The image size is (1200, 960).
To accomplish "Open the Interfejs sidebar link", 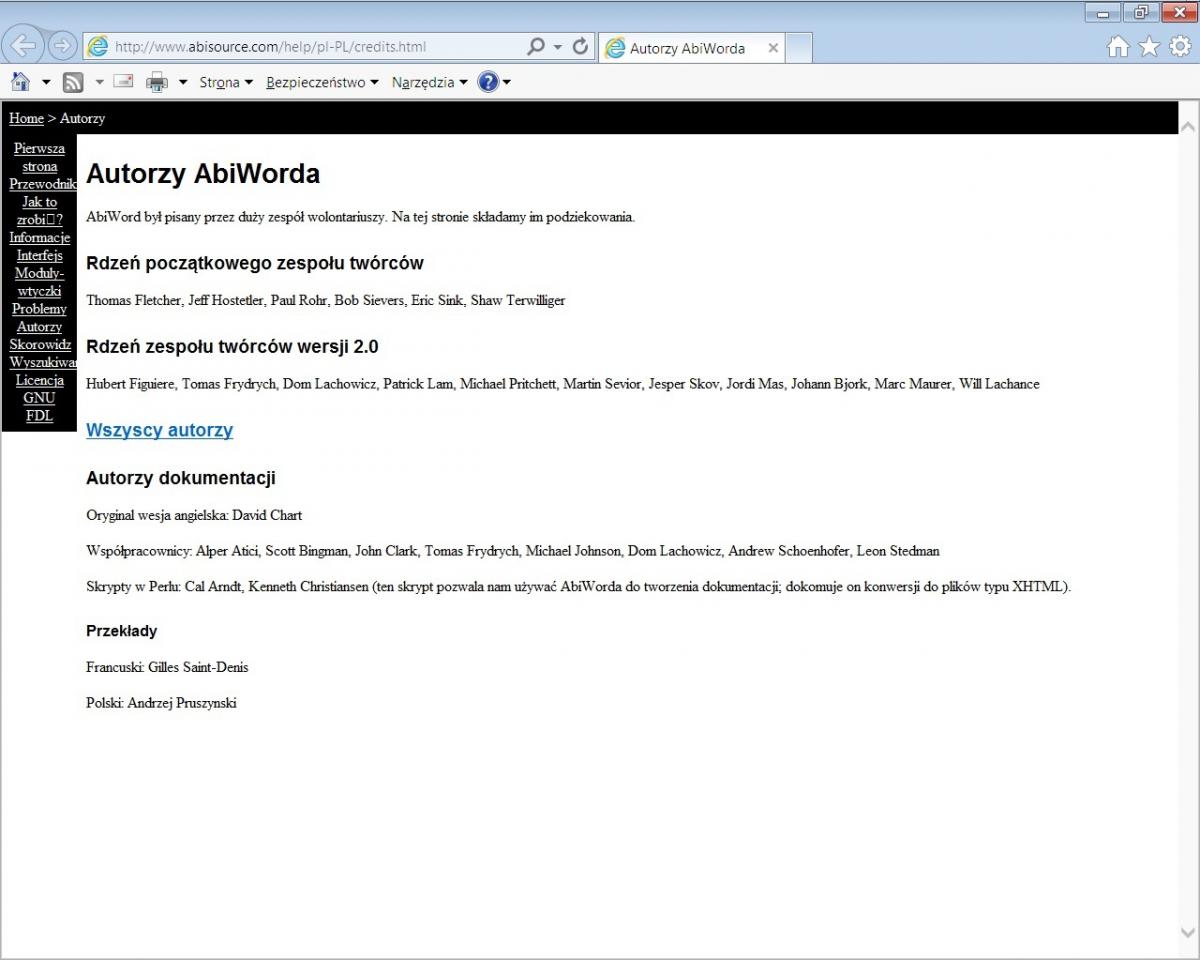I will coord(40,256).
